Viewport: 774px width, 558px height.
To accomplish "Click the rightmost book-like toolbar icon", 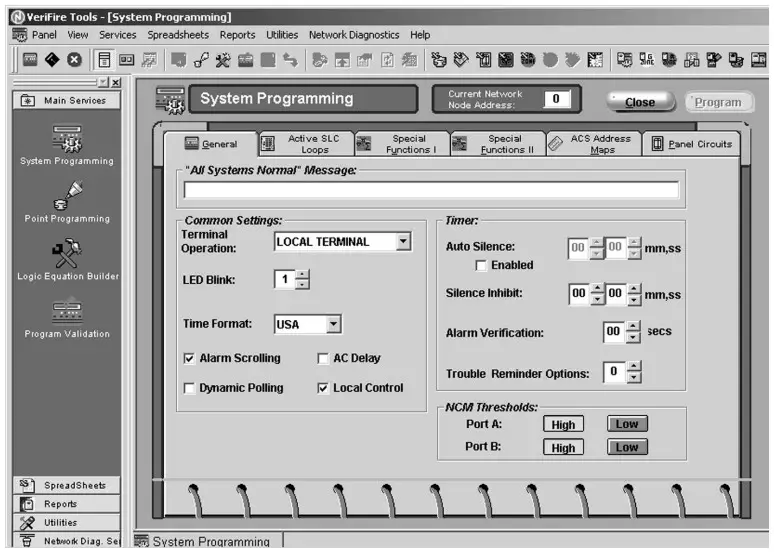I will point(758,60).
